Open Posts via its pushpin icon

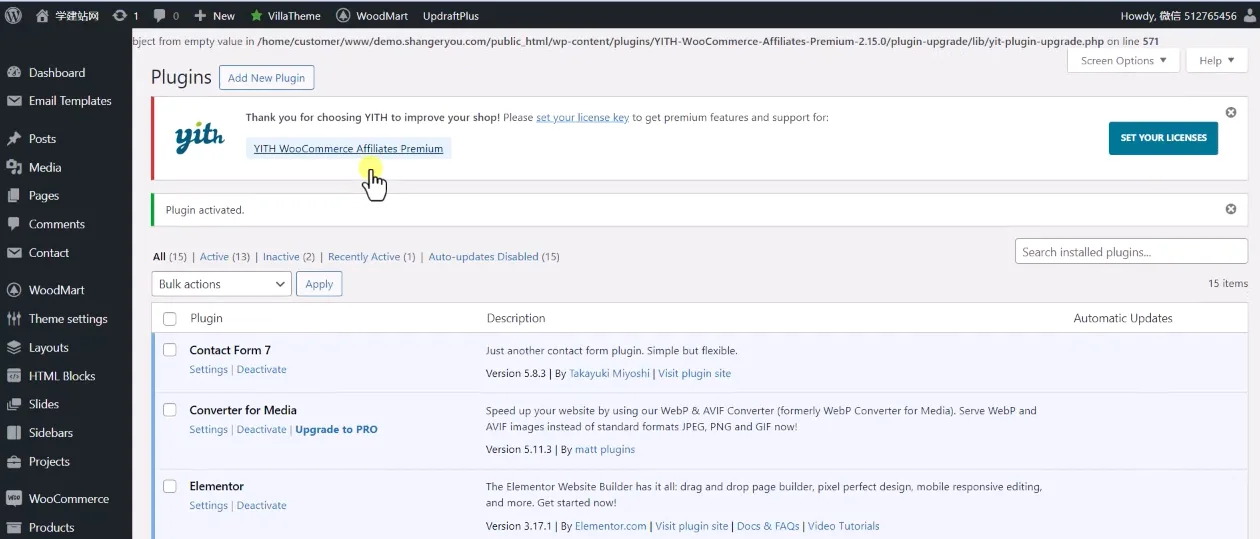coord(14,139)
